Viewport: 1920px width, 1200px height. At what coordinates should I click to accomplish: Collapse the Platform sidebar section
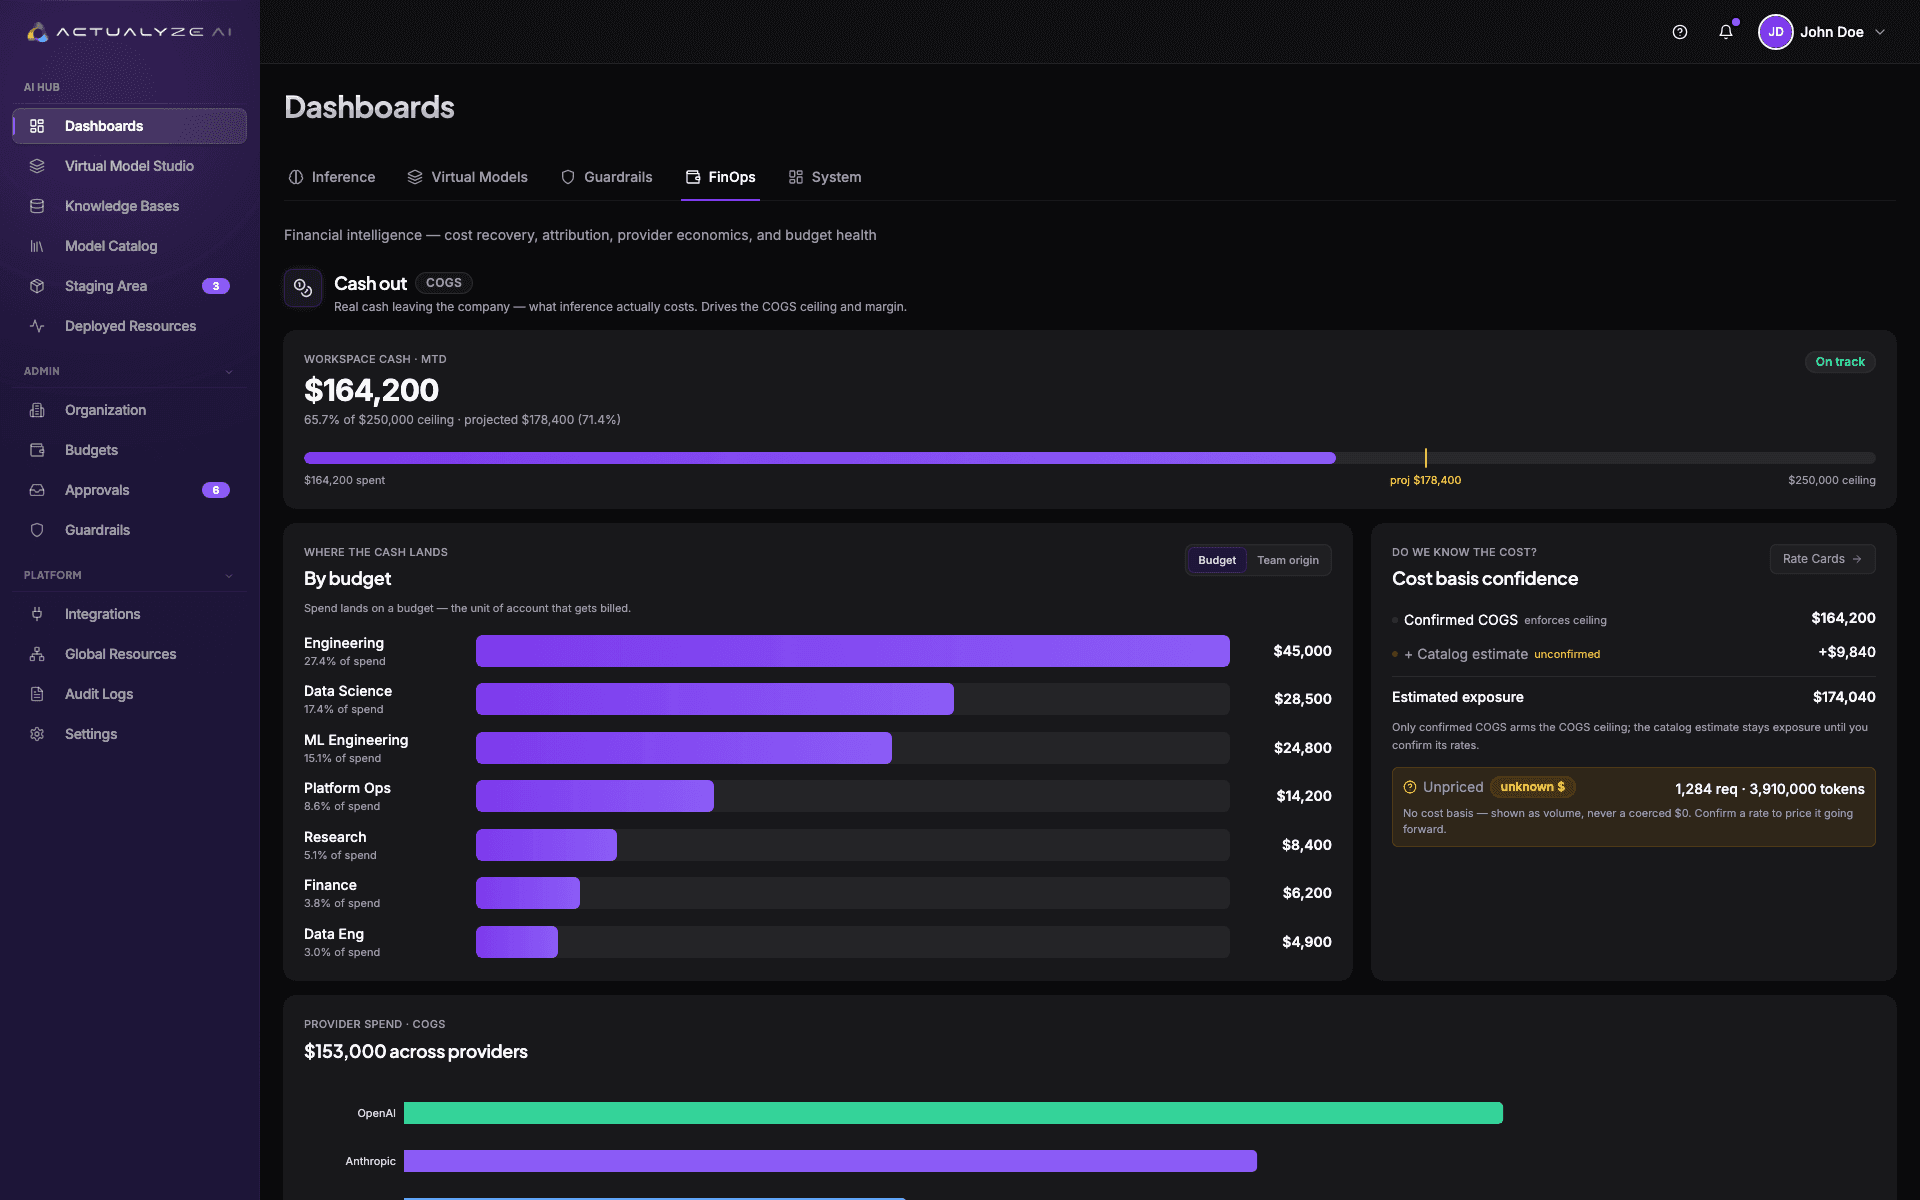pos(229,576)
